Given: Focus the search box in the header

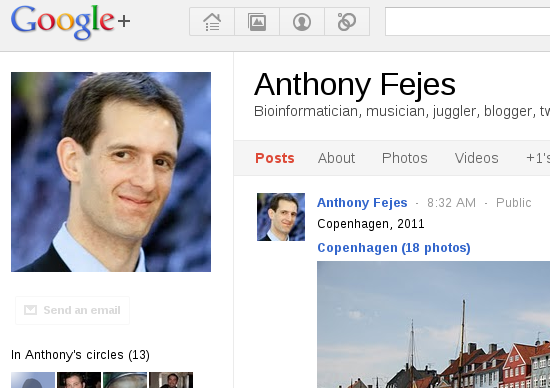Looking at the screenshot, I should [x=468, y=22].
